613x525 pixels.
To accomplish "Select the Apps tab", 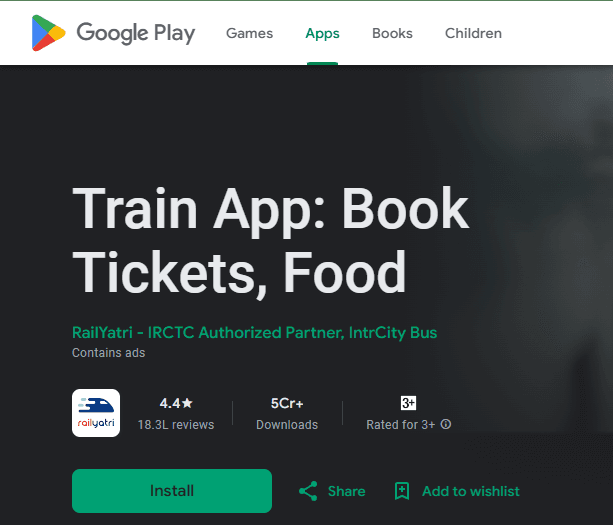I will click(x=323, y=33).
